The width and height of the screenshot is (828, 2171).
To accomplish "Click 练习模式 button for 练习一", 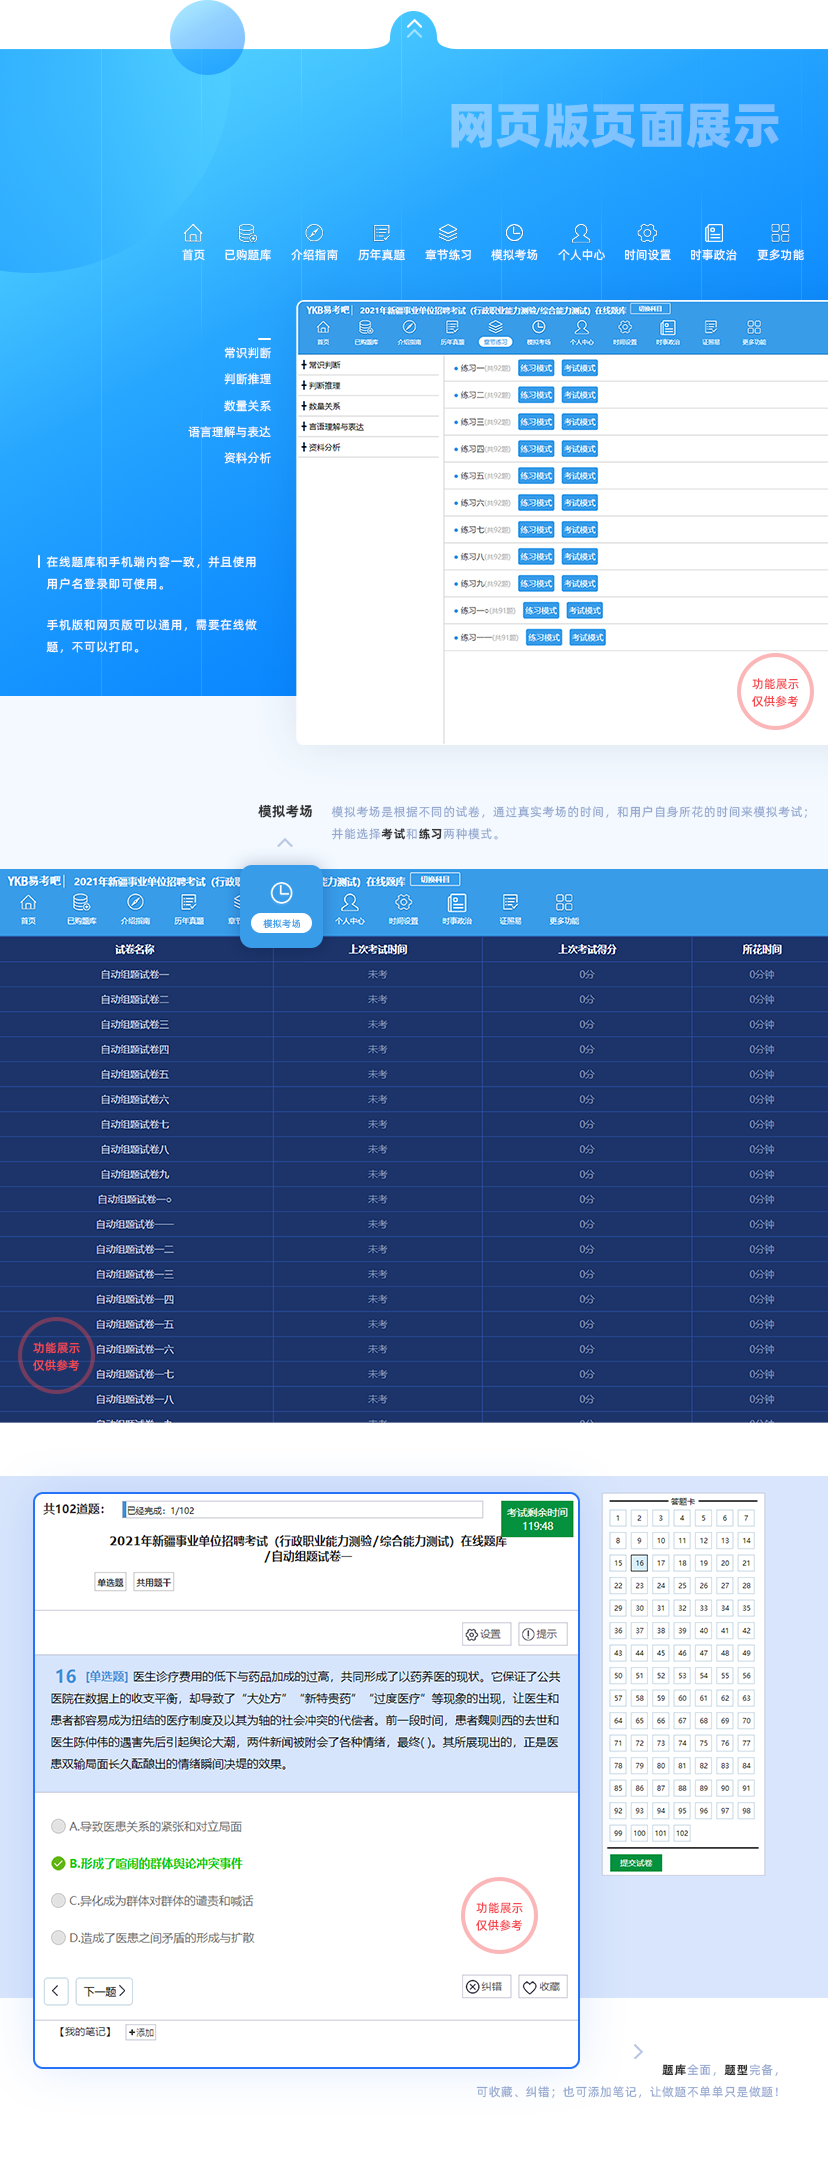I will click(x=536, y=368).
